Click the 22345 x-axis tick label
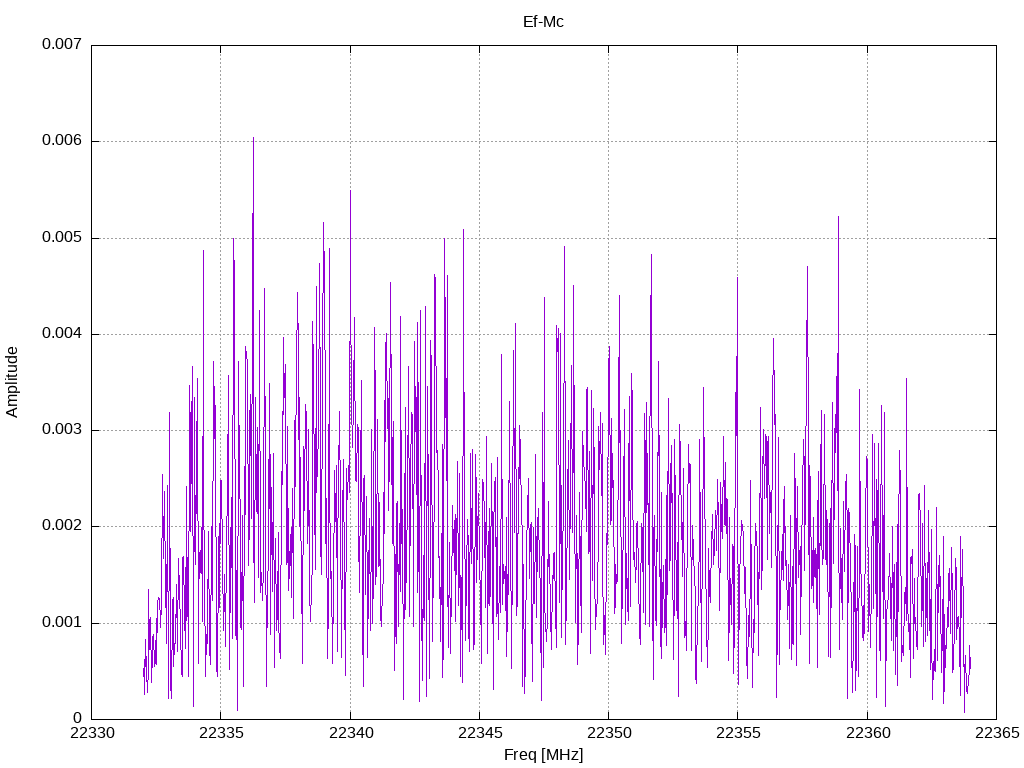Screen dimensions: 1024x768 point(480,733)
